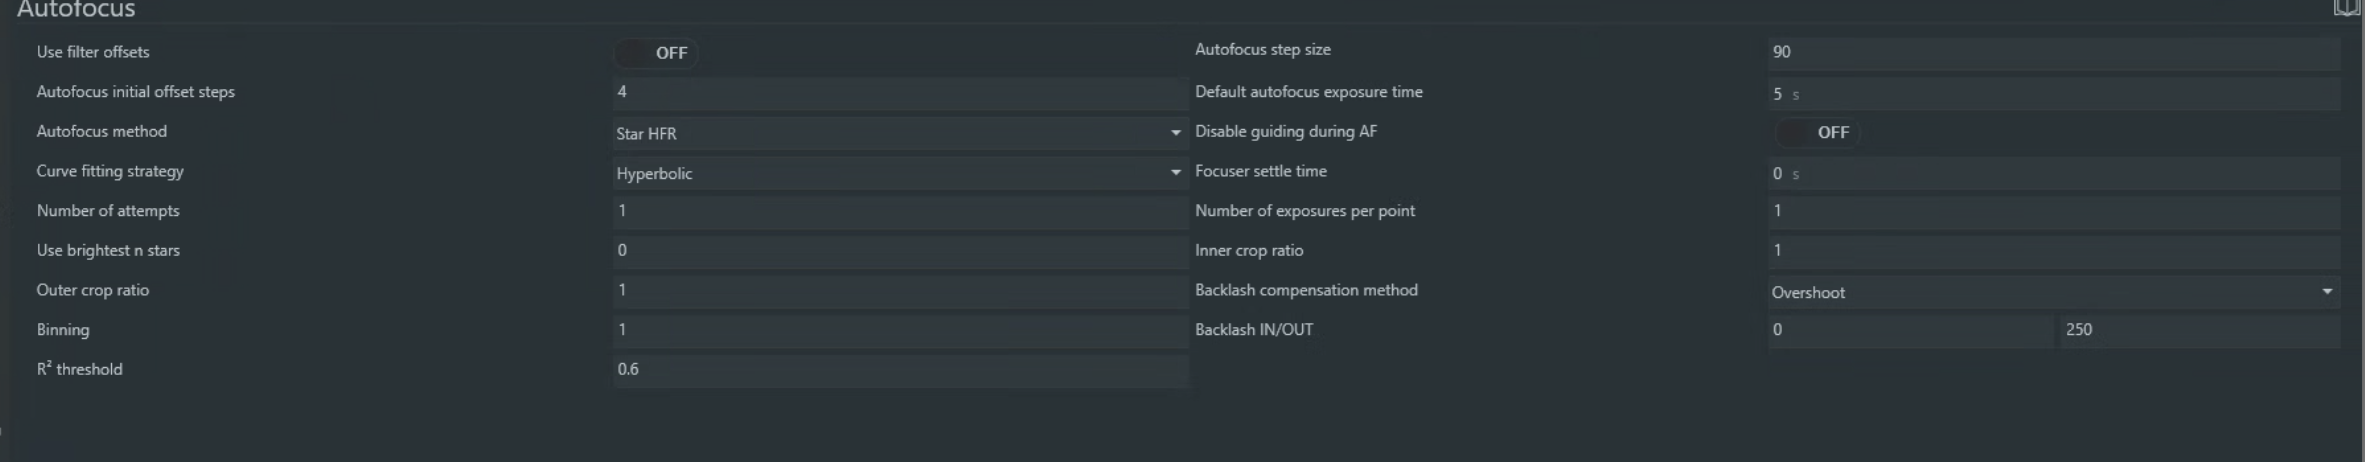Toggle the Use filter offsets switch

[656, 53]
